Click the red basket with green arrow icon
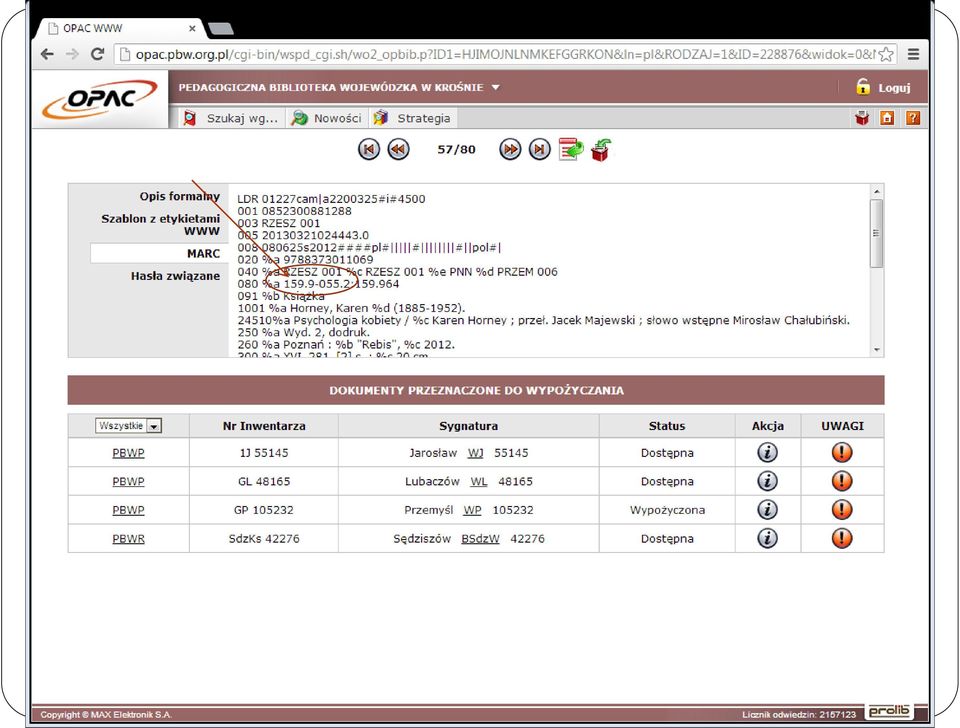This screenshot has height=728, width=960. 601,150
